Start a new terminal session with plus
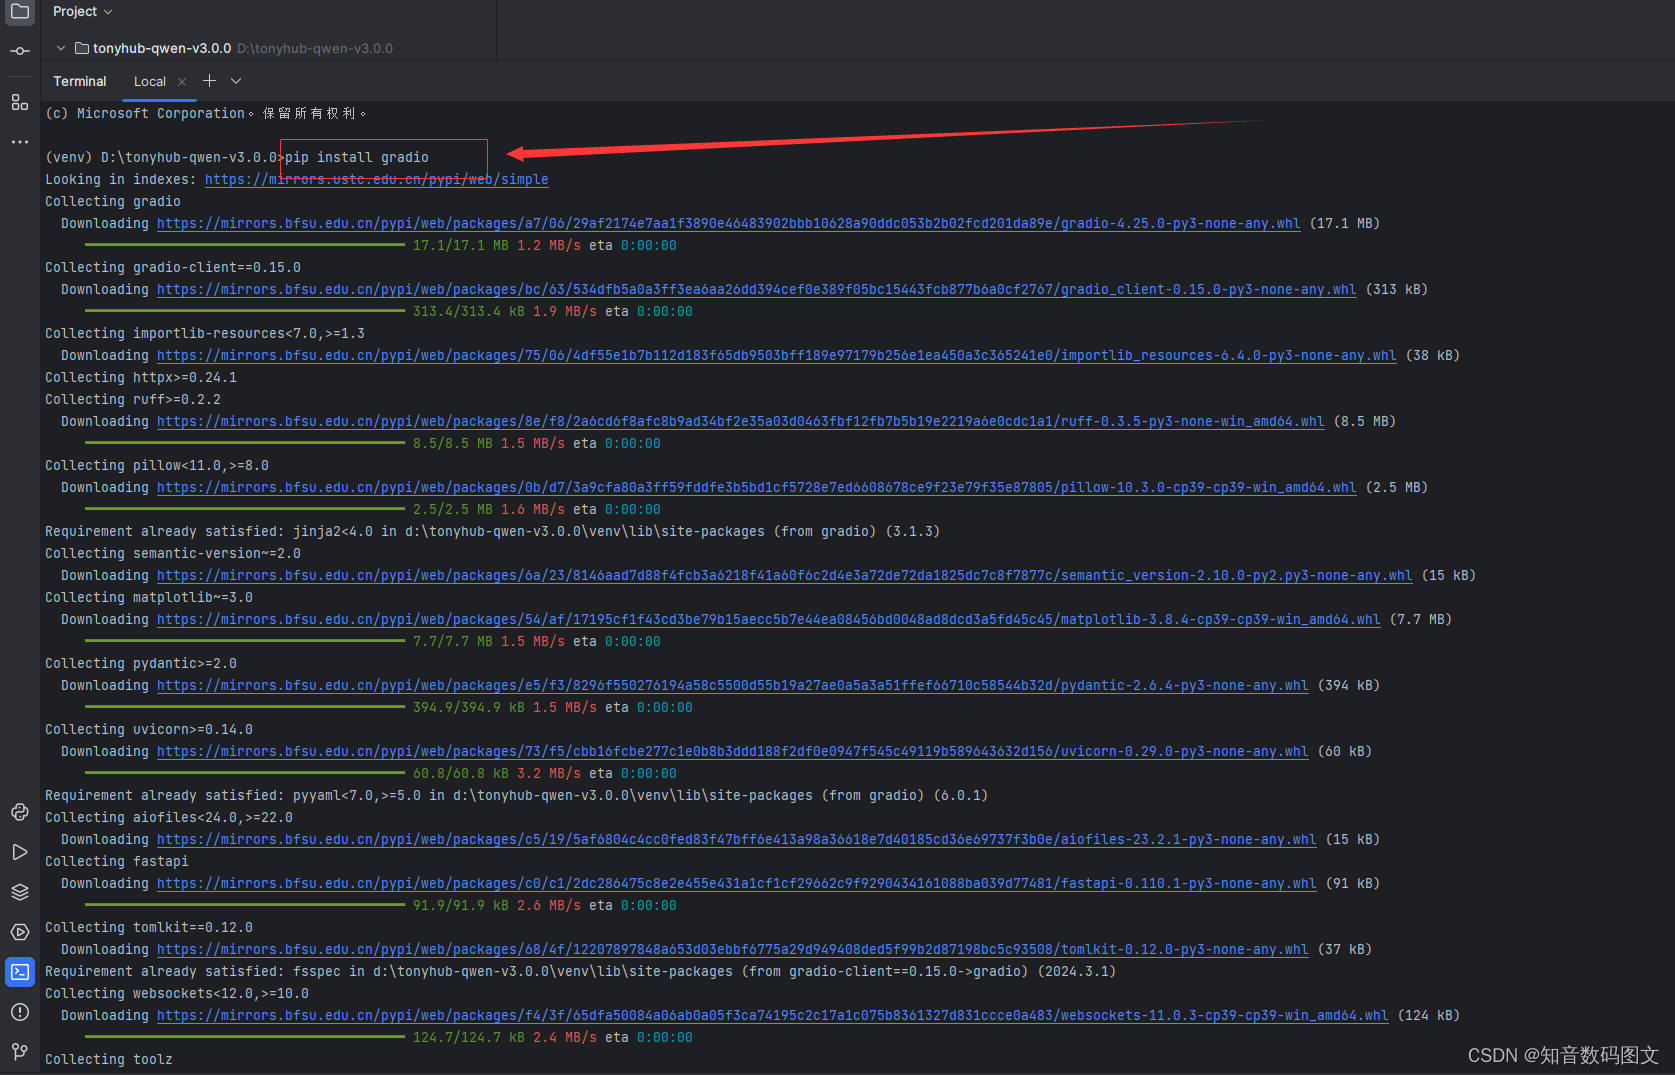Image resolution: width=1675 pixels, height=1075 pixels. 209,80
